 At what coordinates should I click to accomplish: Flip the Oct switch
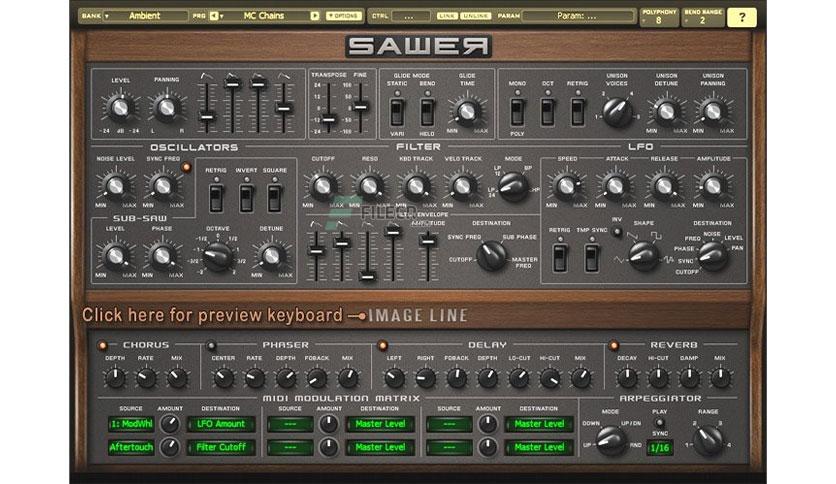(548, 111)
